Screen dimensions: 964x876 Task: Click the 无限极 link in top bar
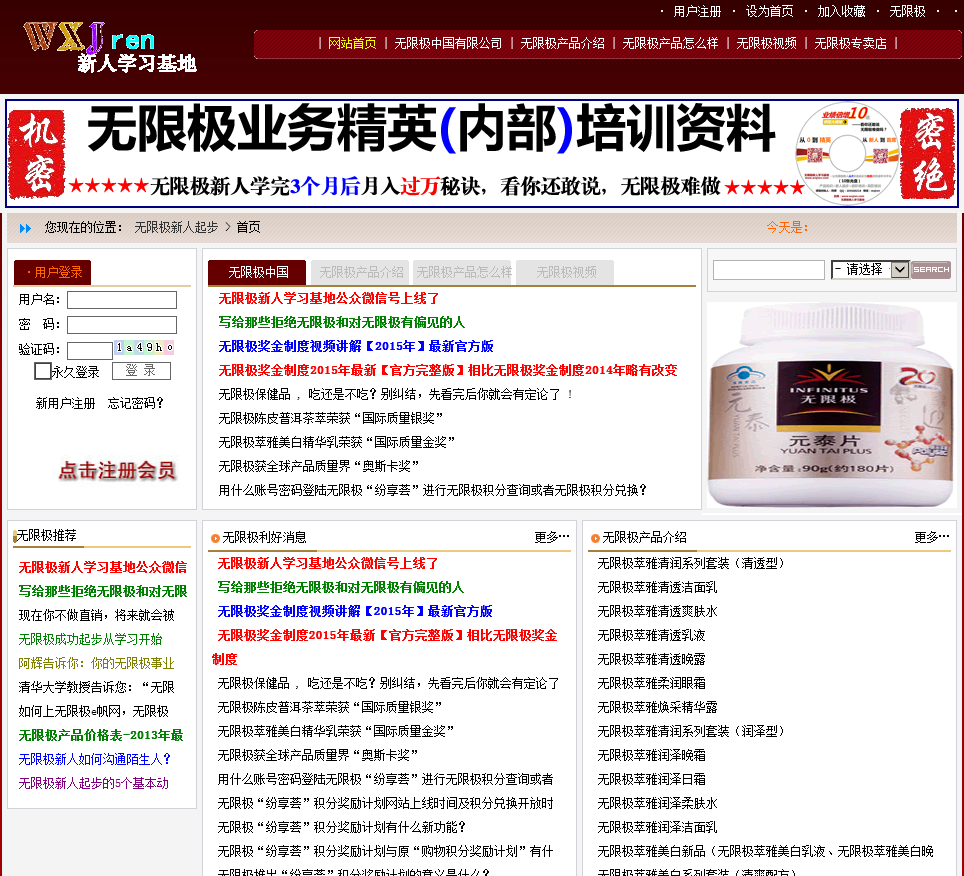pyautogui.click(x=907, y=11)
